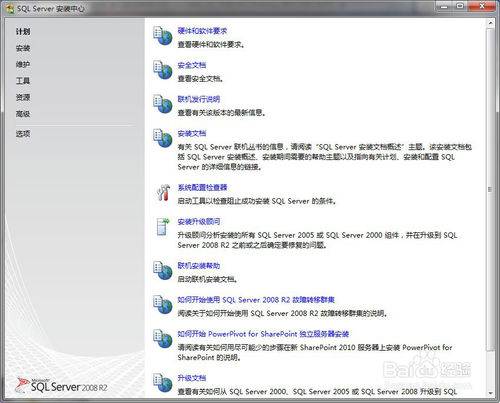Maximize the SQL Server 安装中心 window
Screen dimensions: 500x403
[x=460, y=6]
